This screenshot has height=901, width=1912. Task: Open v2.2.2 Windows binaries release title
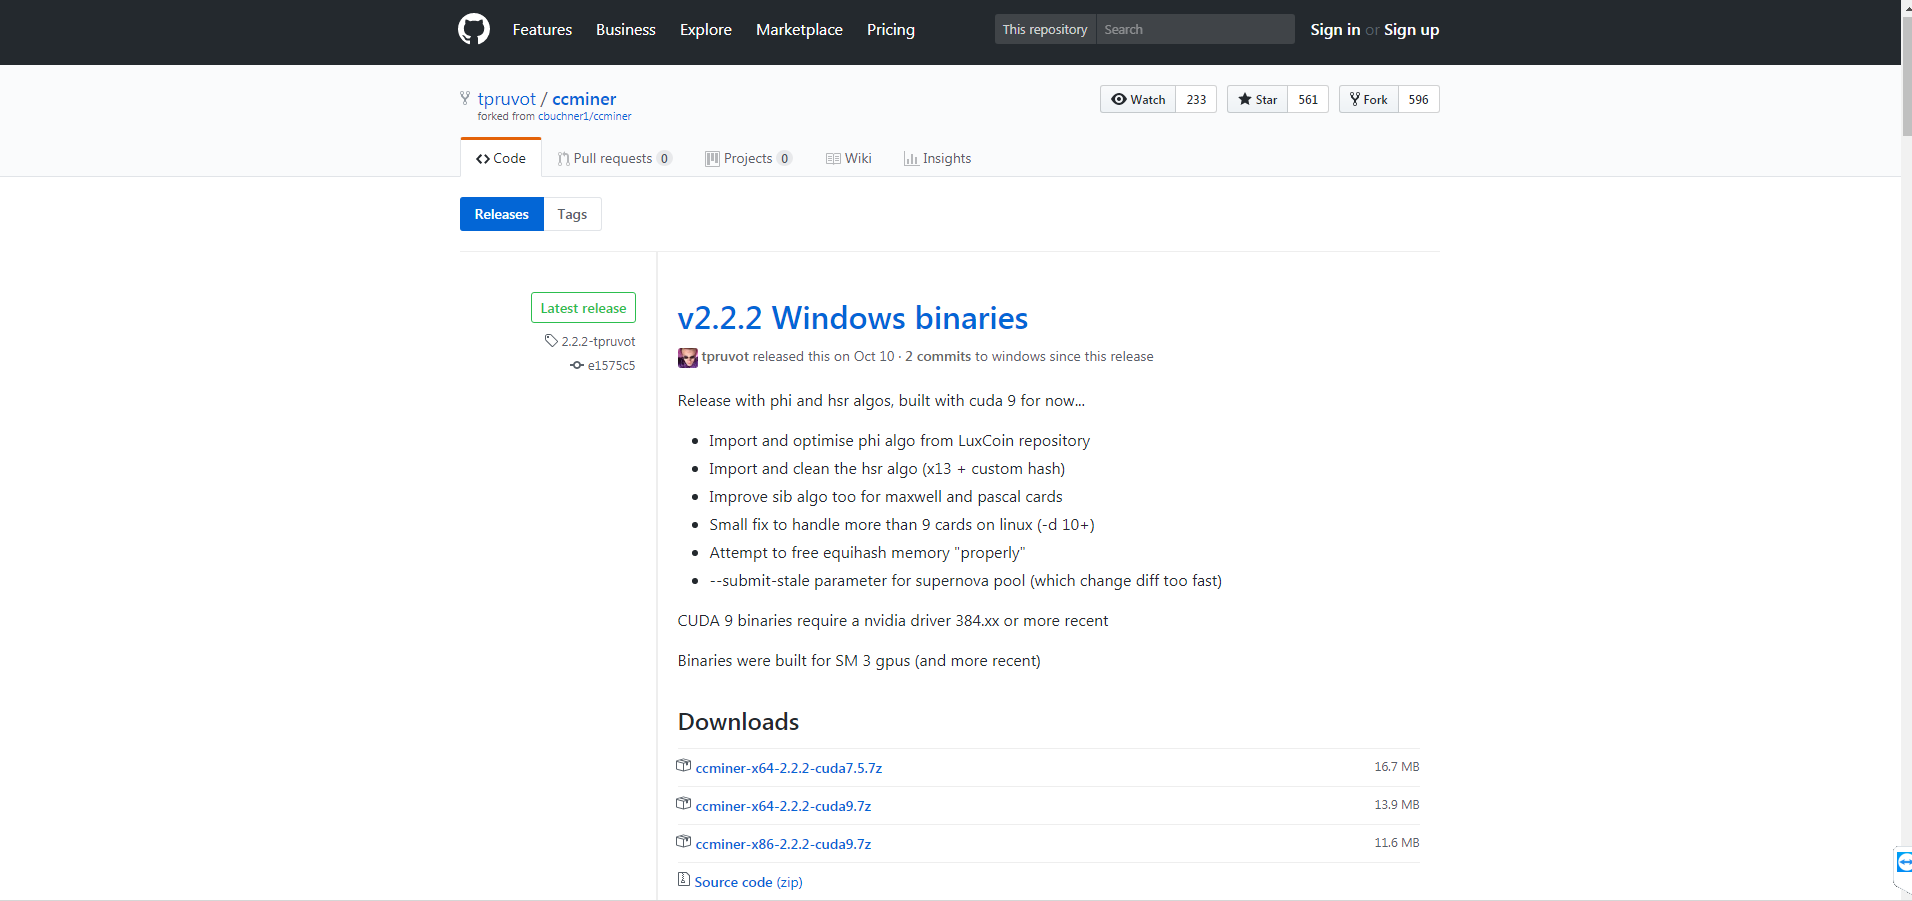(x=853, y=317)
